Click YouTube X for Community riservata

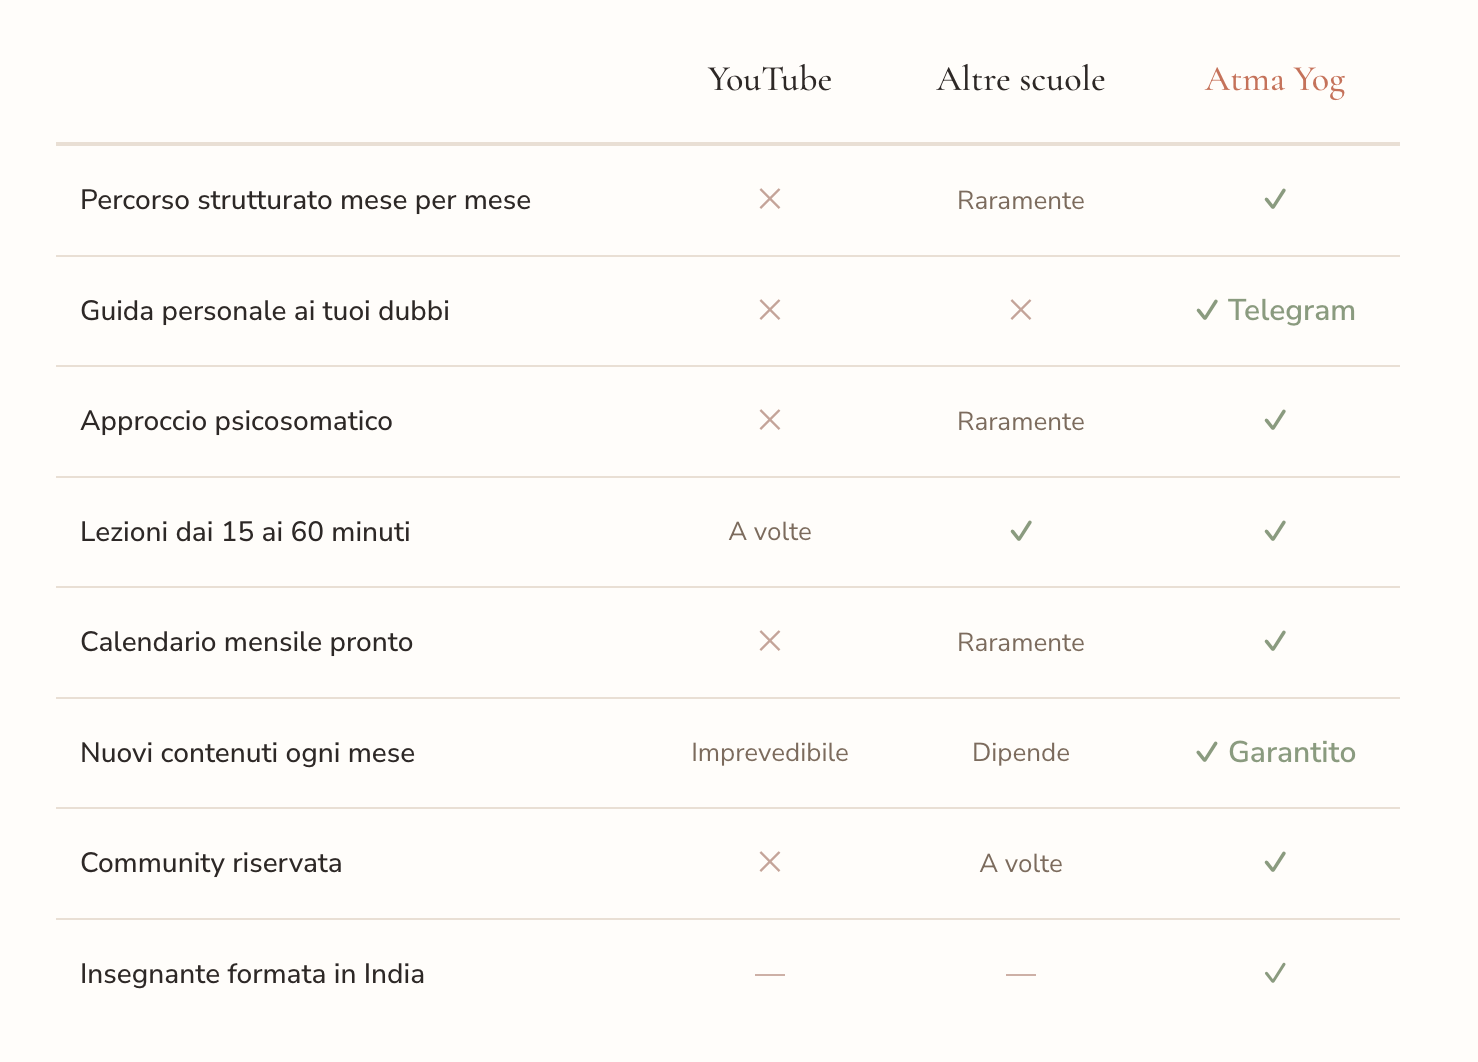coord(769,862)
